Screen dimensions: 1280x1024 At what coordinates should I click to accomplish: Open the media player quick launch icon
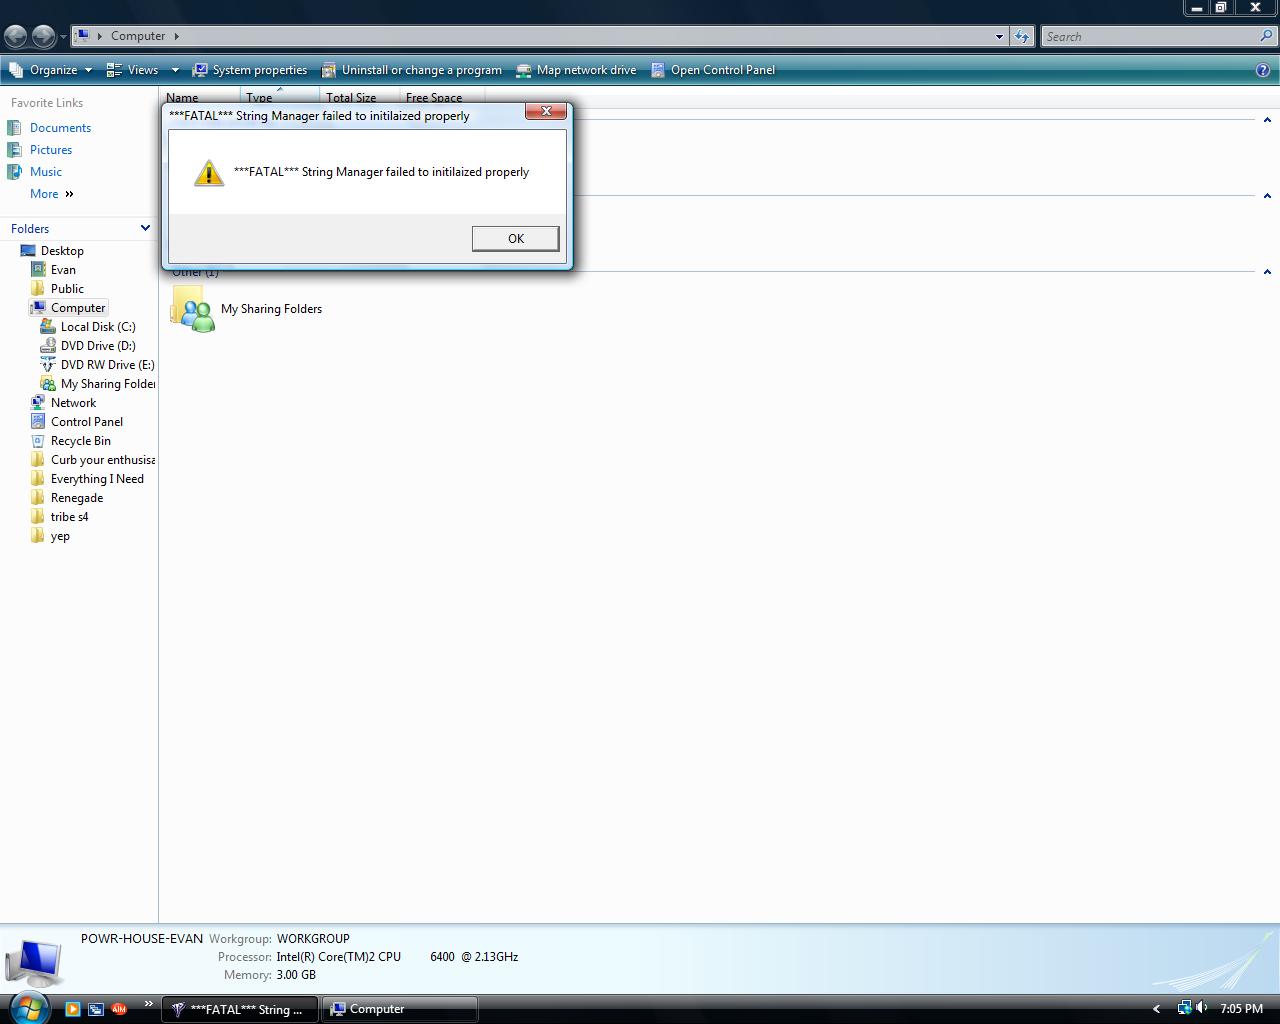tap(72, 1009)
